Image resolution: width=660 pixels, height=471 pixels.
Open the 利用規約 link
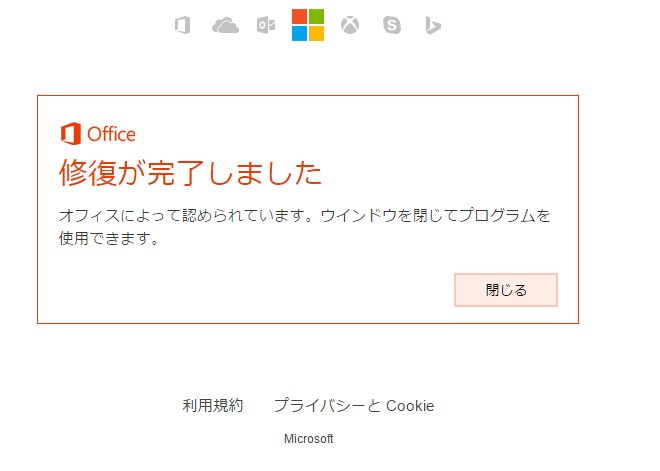213,405
